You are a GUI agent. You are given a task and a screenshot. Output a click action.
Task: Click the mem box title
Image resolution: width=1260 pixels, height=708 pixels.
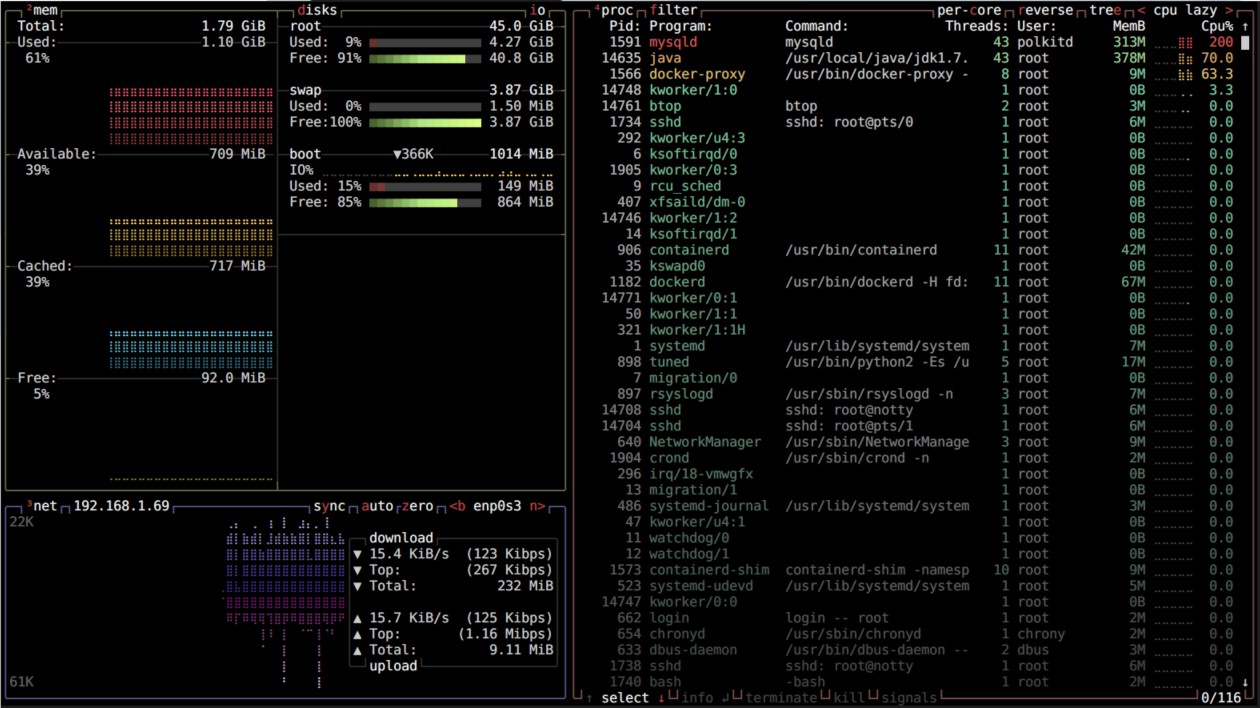tap(41, 10)
